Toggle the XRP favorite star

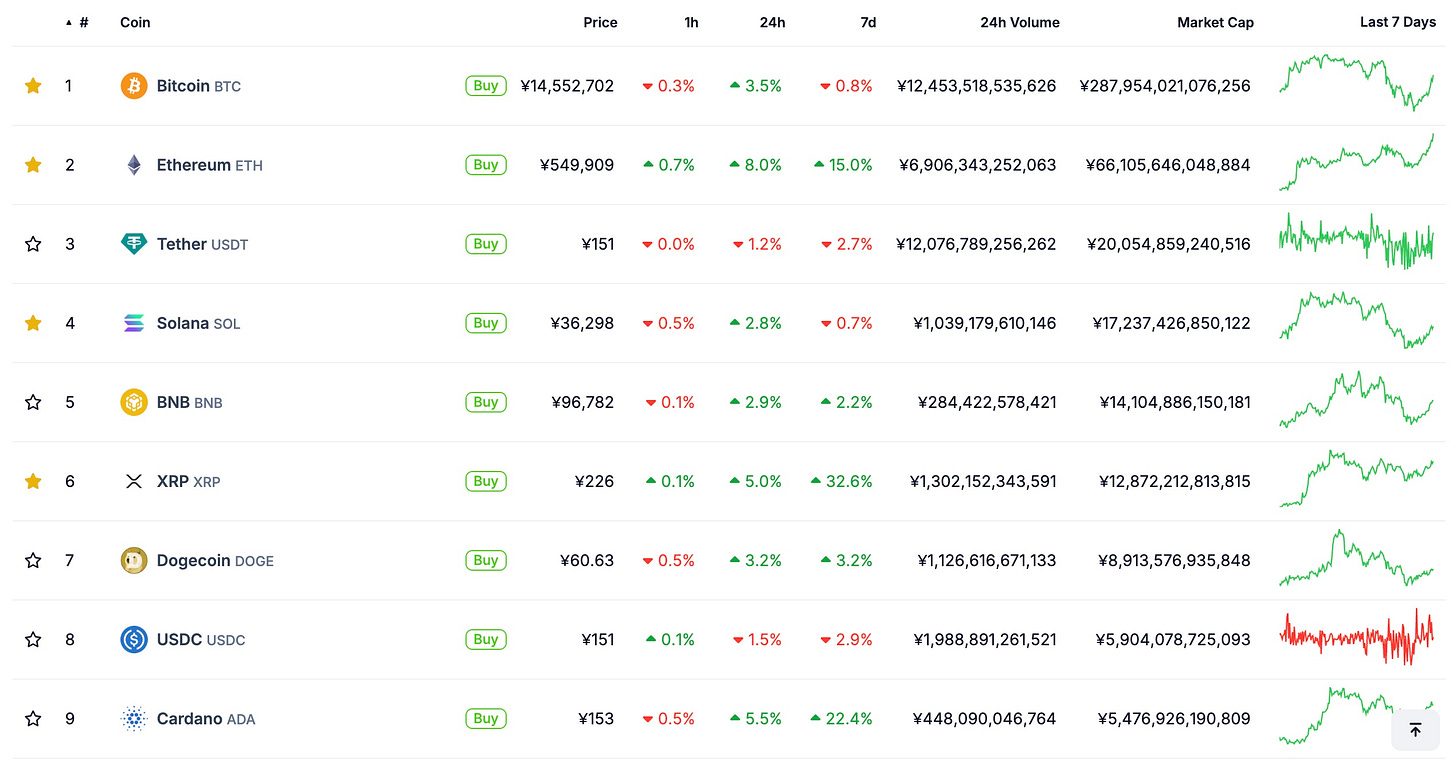(x=33, y=481)
